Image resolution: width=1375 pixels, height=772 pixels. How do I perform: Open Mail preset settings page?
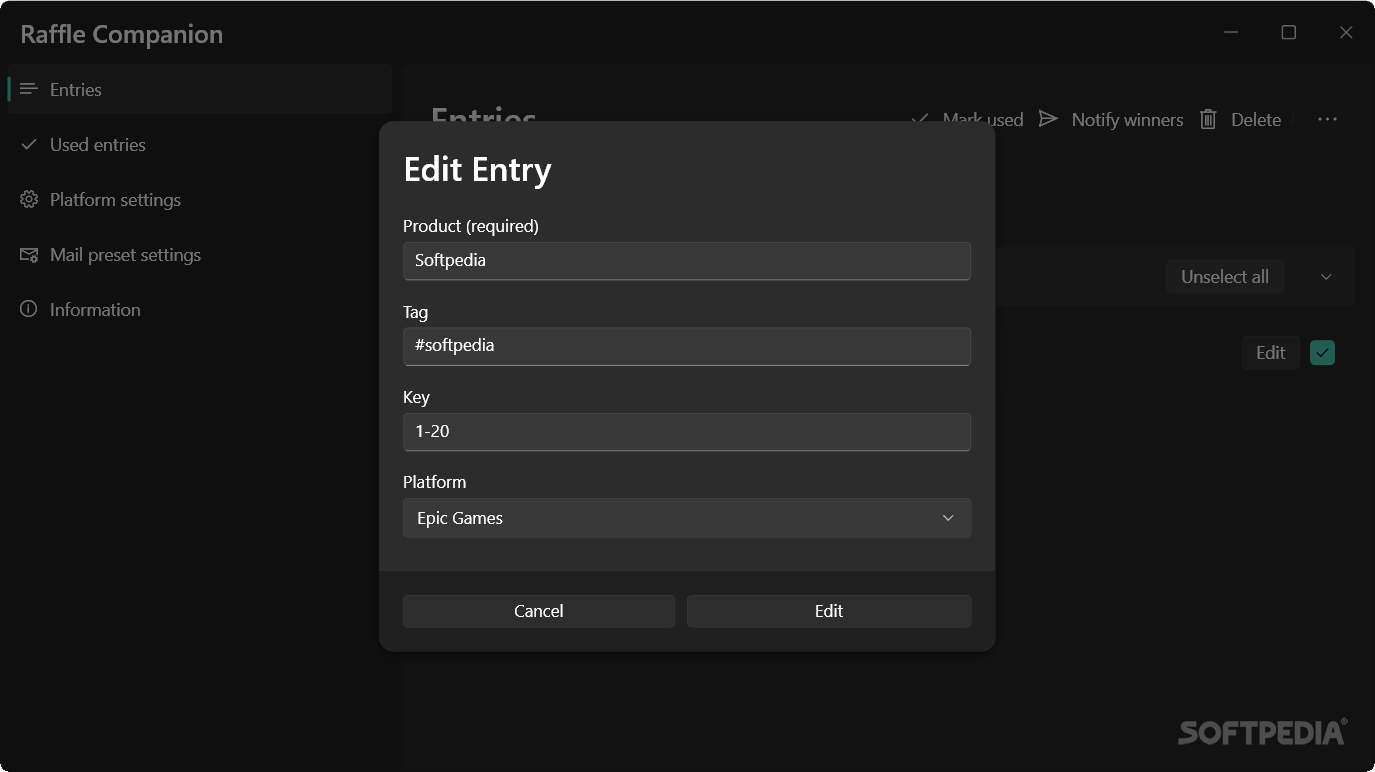[x=199, y=254]
